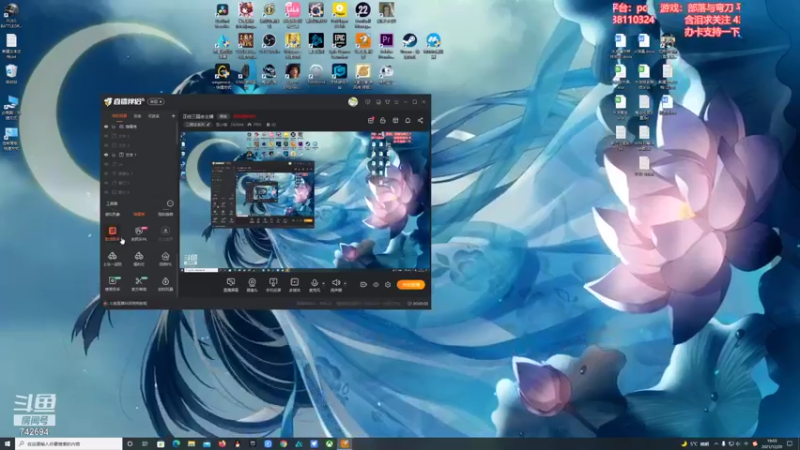Open the Epic Games Launcher desktop shortcut
This screenshot has height=450, width=800.
(x=340, y=44)
